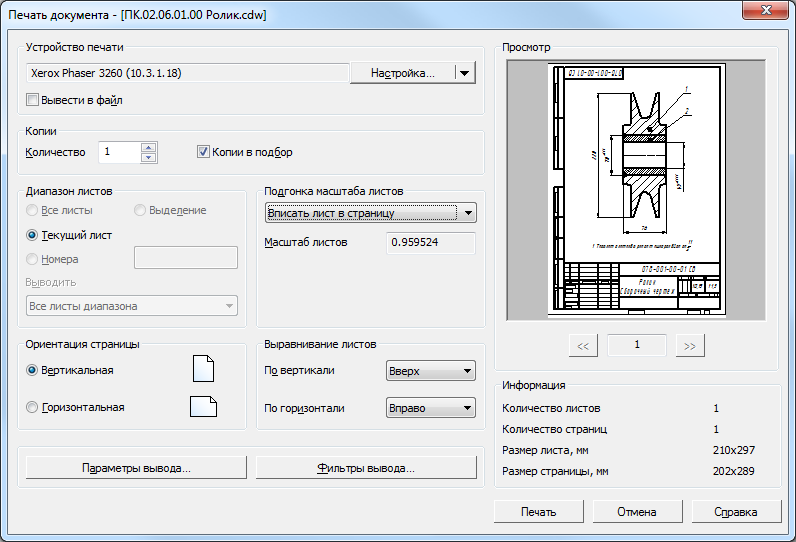Viewport: 796px width, 542px height.
Task: Uncheck 'Копии в подбор' option
Action: (203, 152)
